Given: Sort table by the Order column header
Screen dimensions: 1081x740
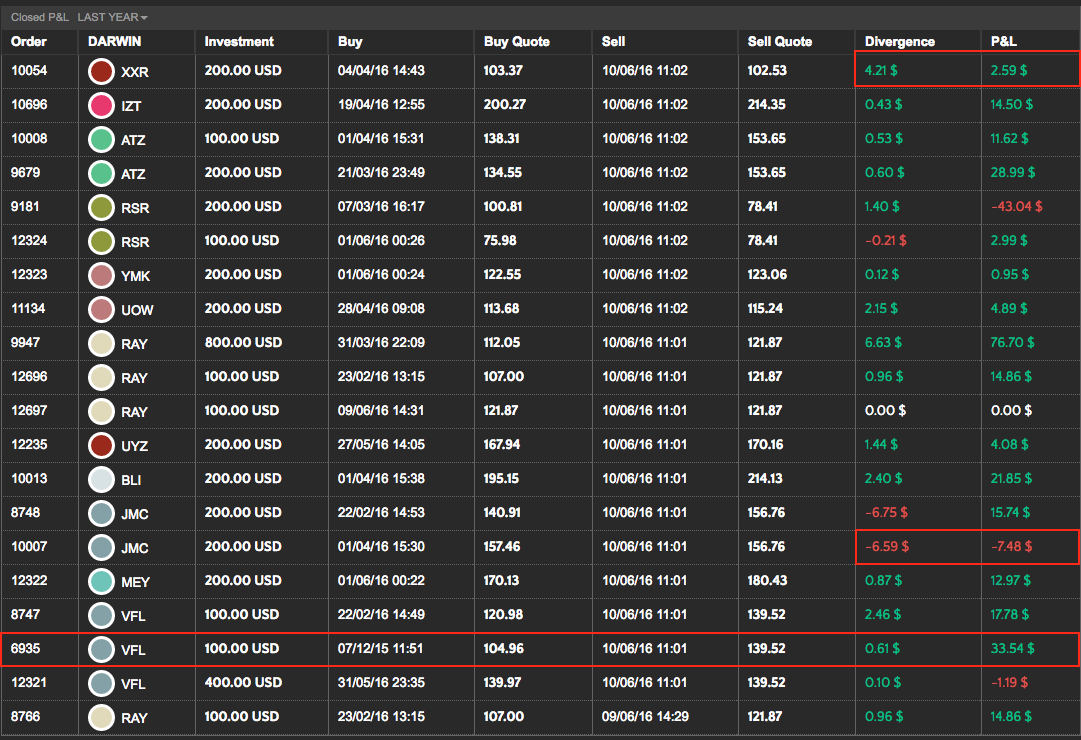Looking at the screenshot, I should tap(29, 41).
